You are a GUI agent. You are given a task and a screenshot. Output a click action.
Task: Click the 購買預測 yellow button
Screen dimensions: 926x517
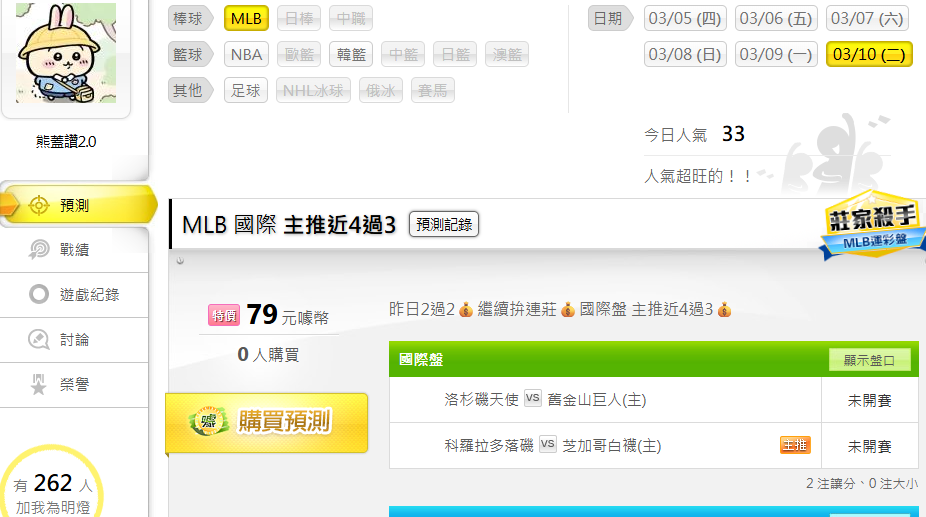point(267,423)
